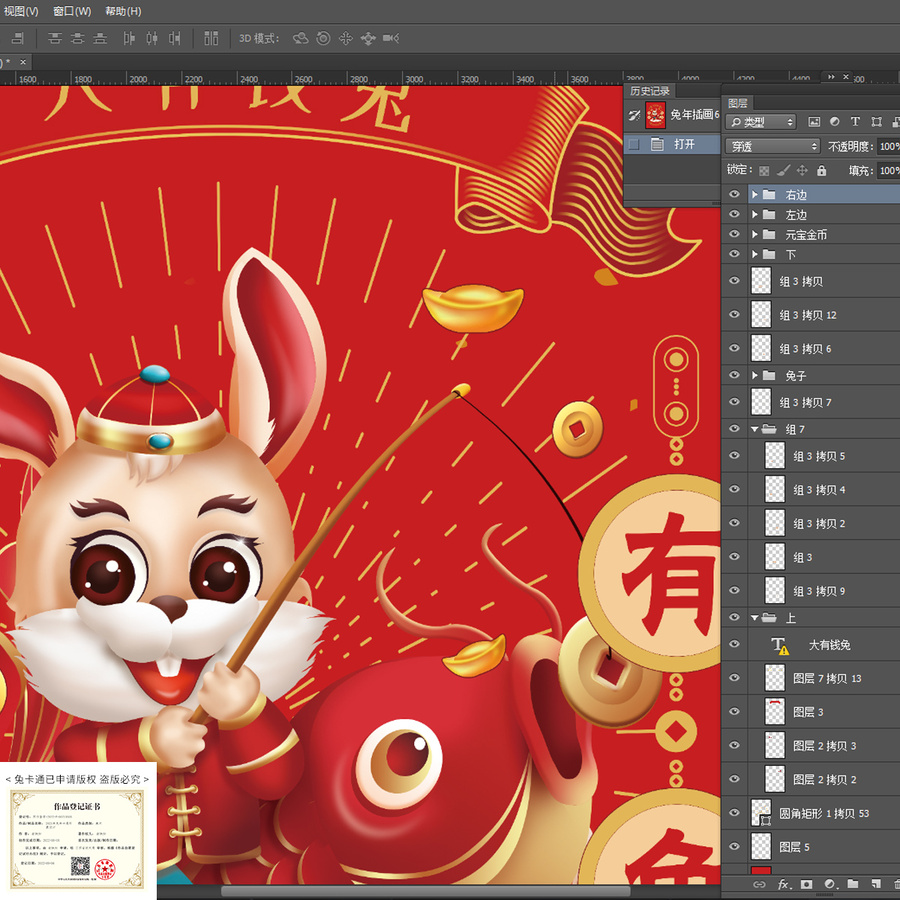
Task: Open the fx layer style menu
Action: tap(783, 884)
